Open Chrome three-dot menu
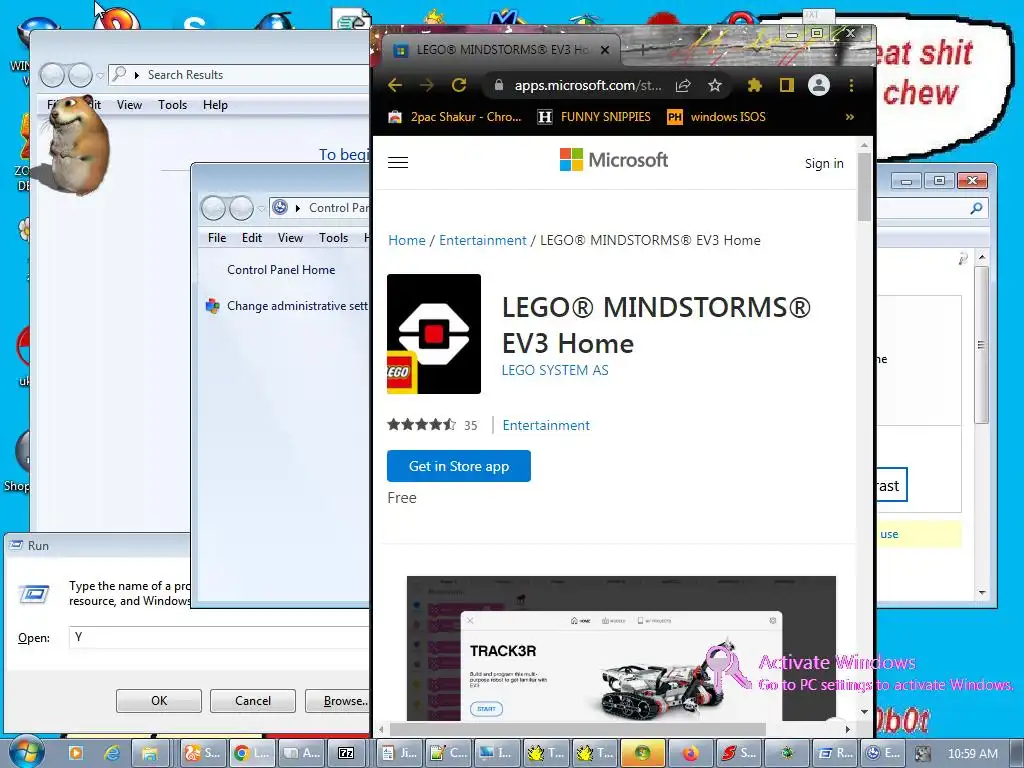1024x768 pixels. coord(851,85)
